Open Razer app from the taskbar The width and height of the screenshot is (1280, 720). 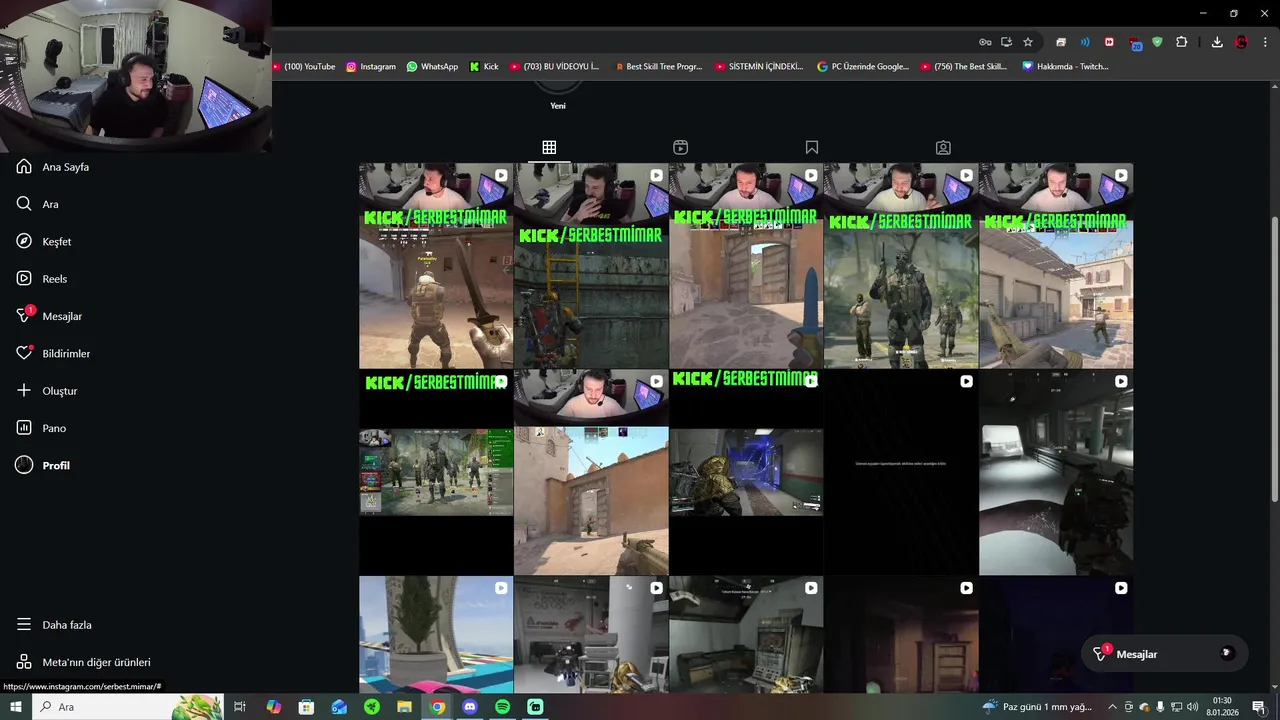[372, 707]
